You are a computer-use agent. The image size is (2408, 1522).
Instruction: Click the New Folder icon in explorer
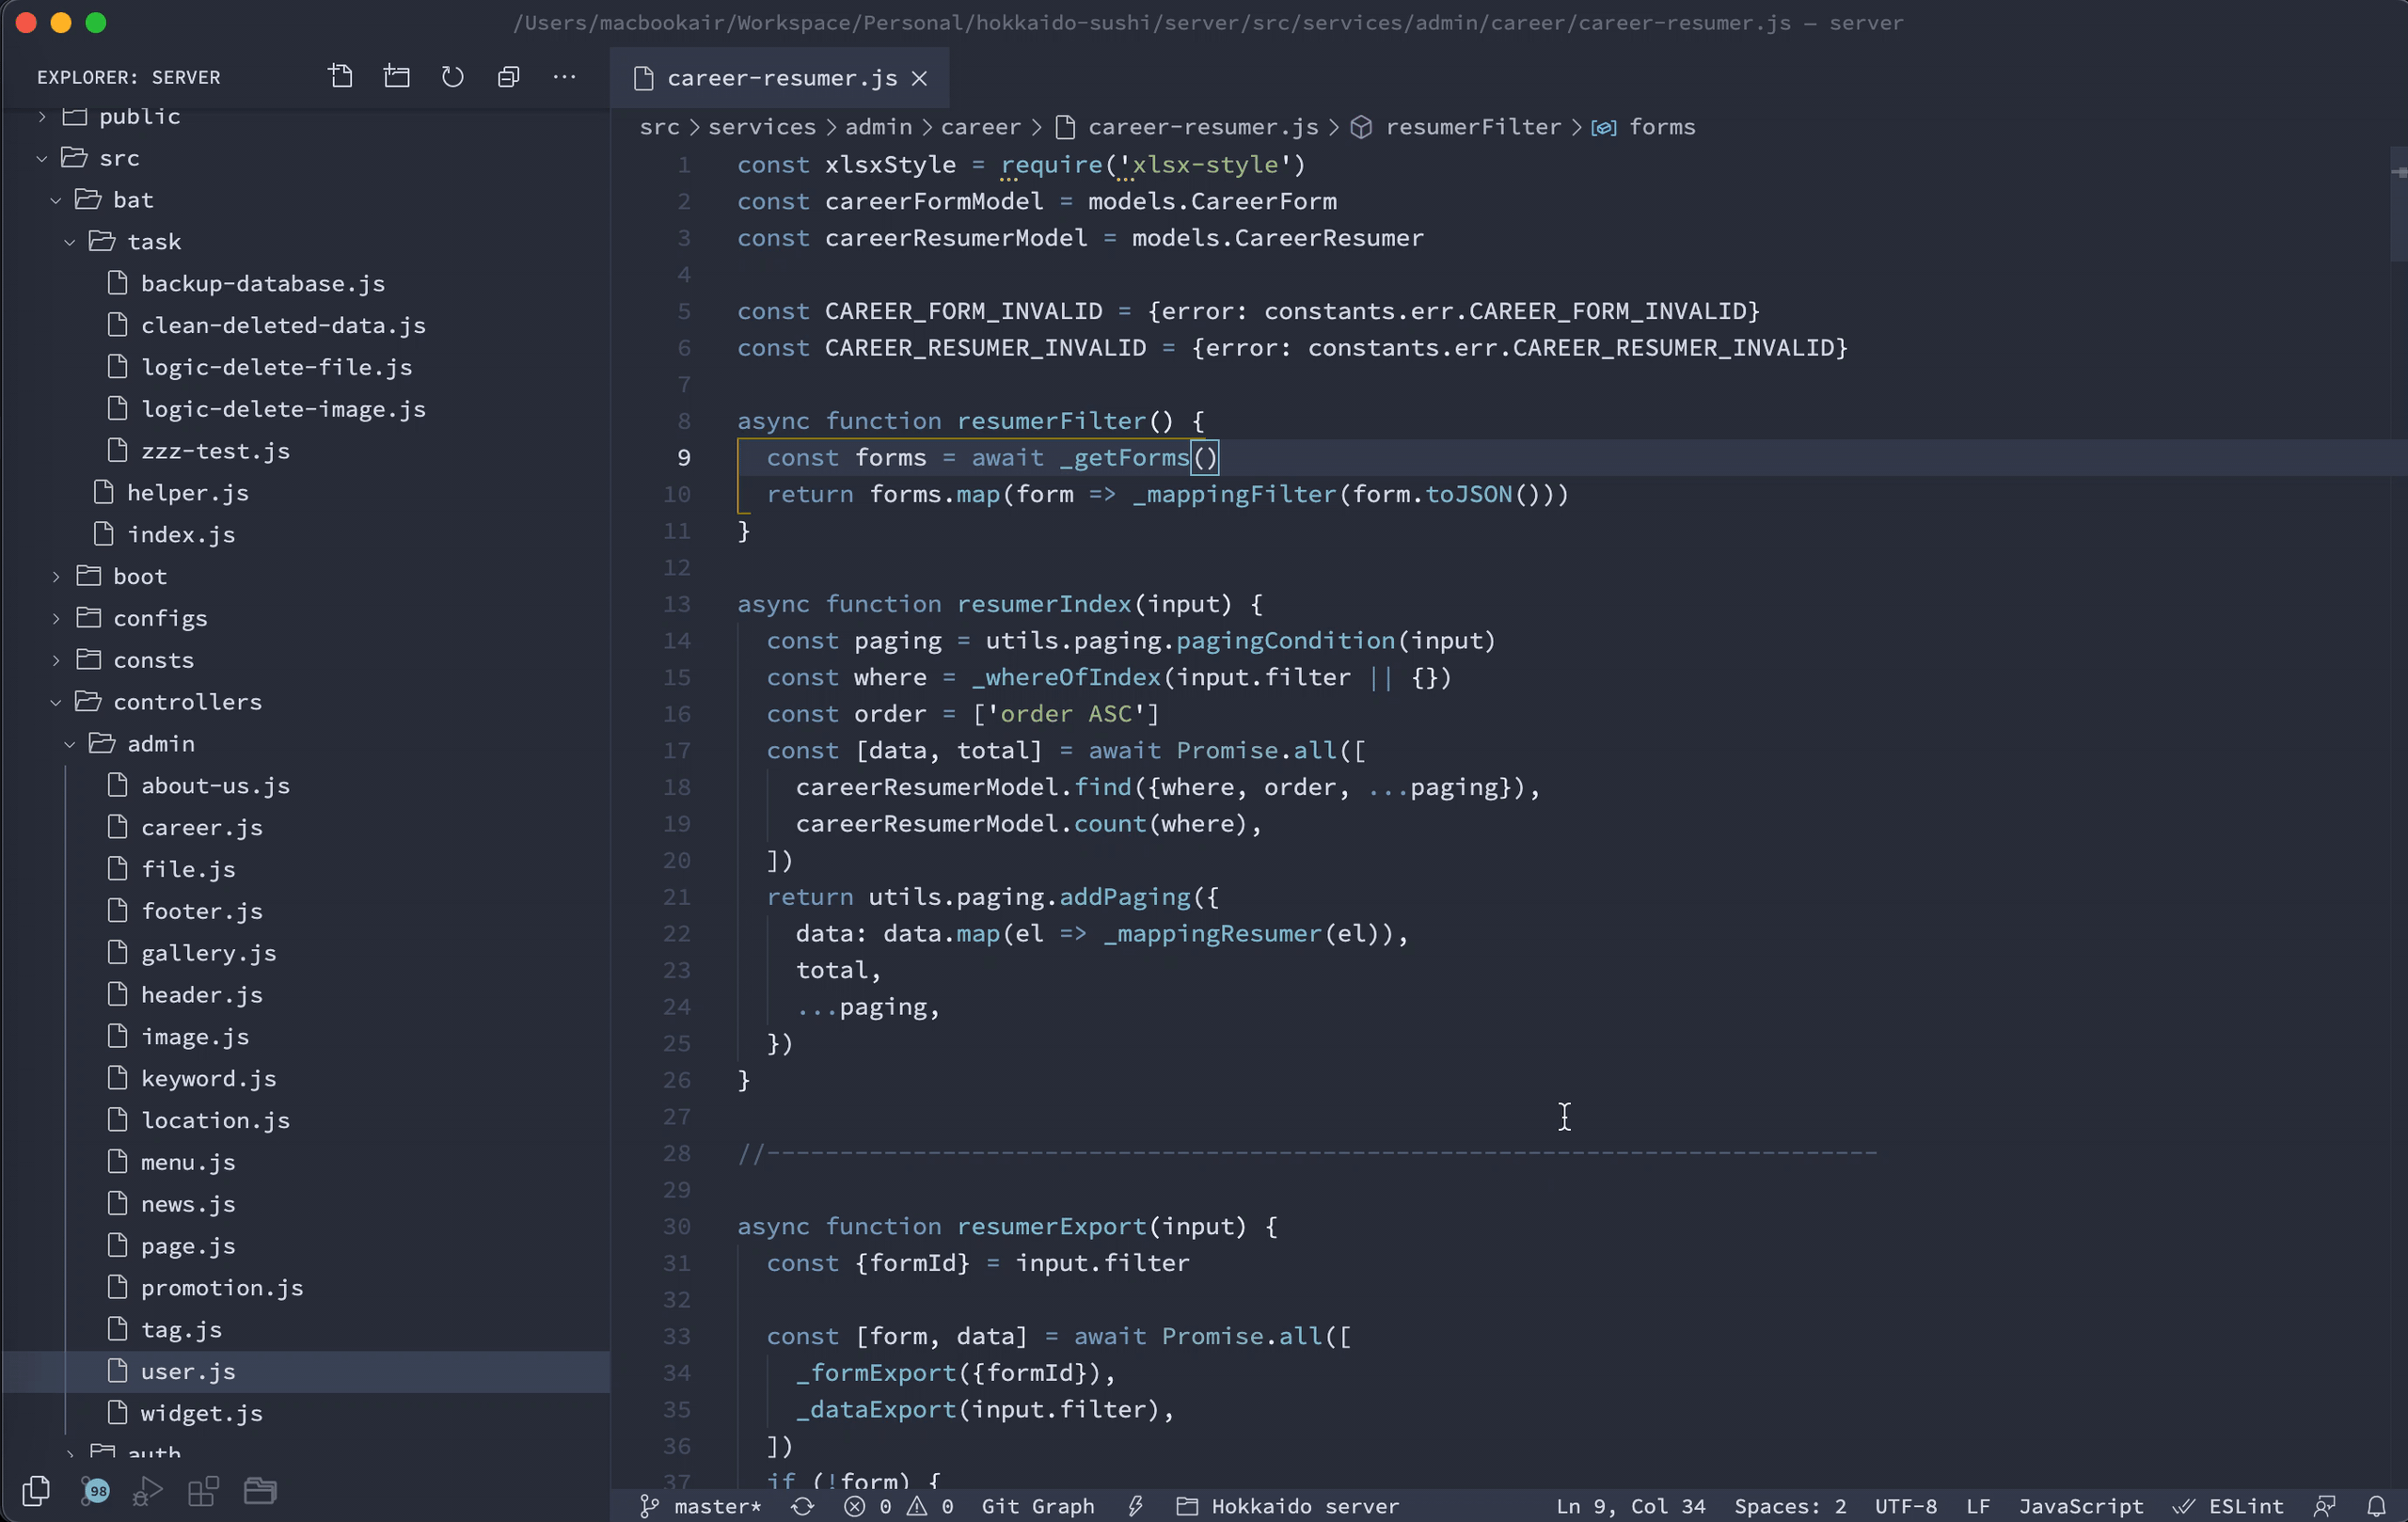(397, 77)
